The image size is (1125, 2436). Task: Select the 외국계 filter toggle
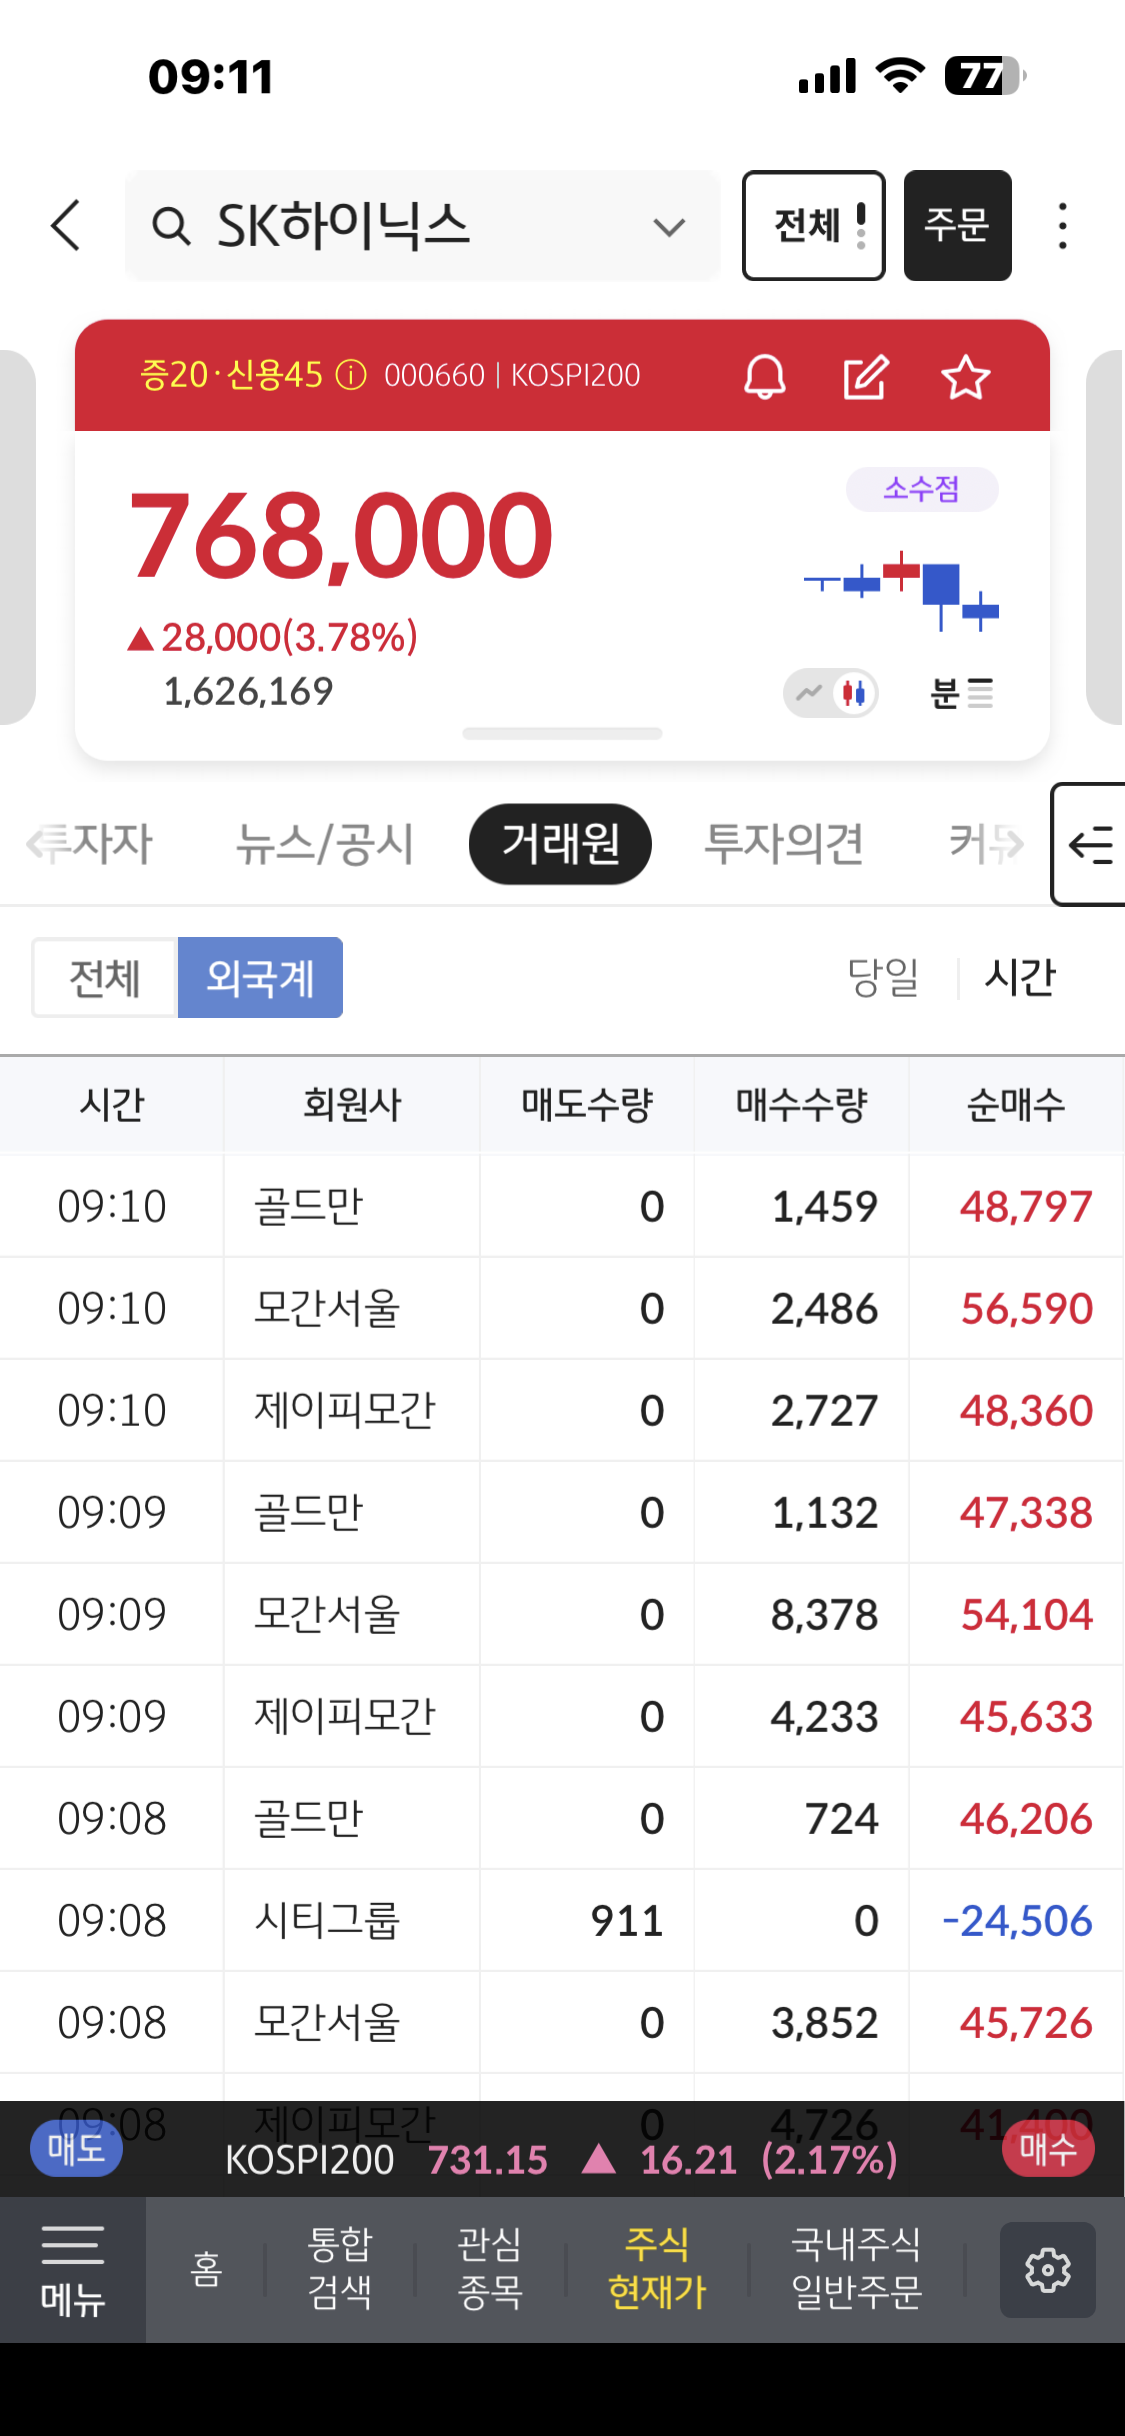pyautogui.click(x=260, y=977)
